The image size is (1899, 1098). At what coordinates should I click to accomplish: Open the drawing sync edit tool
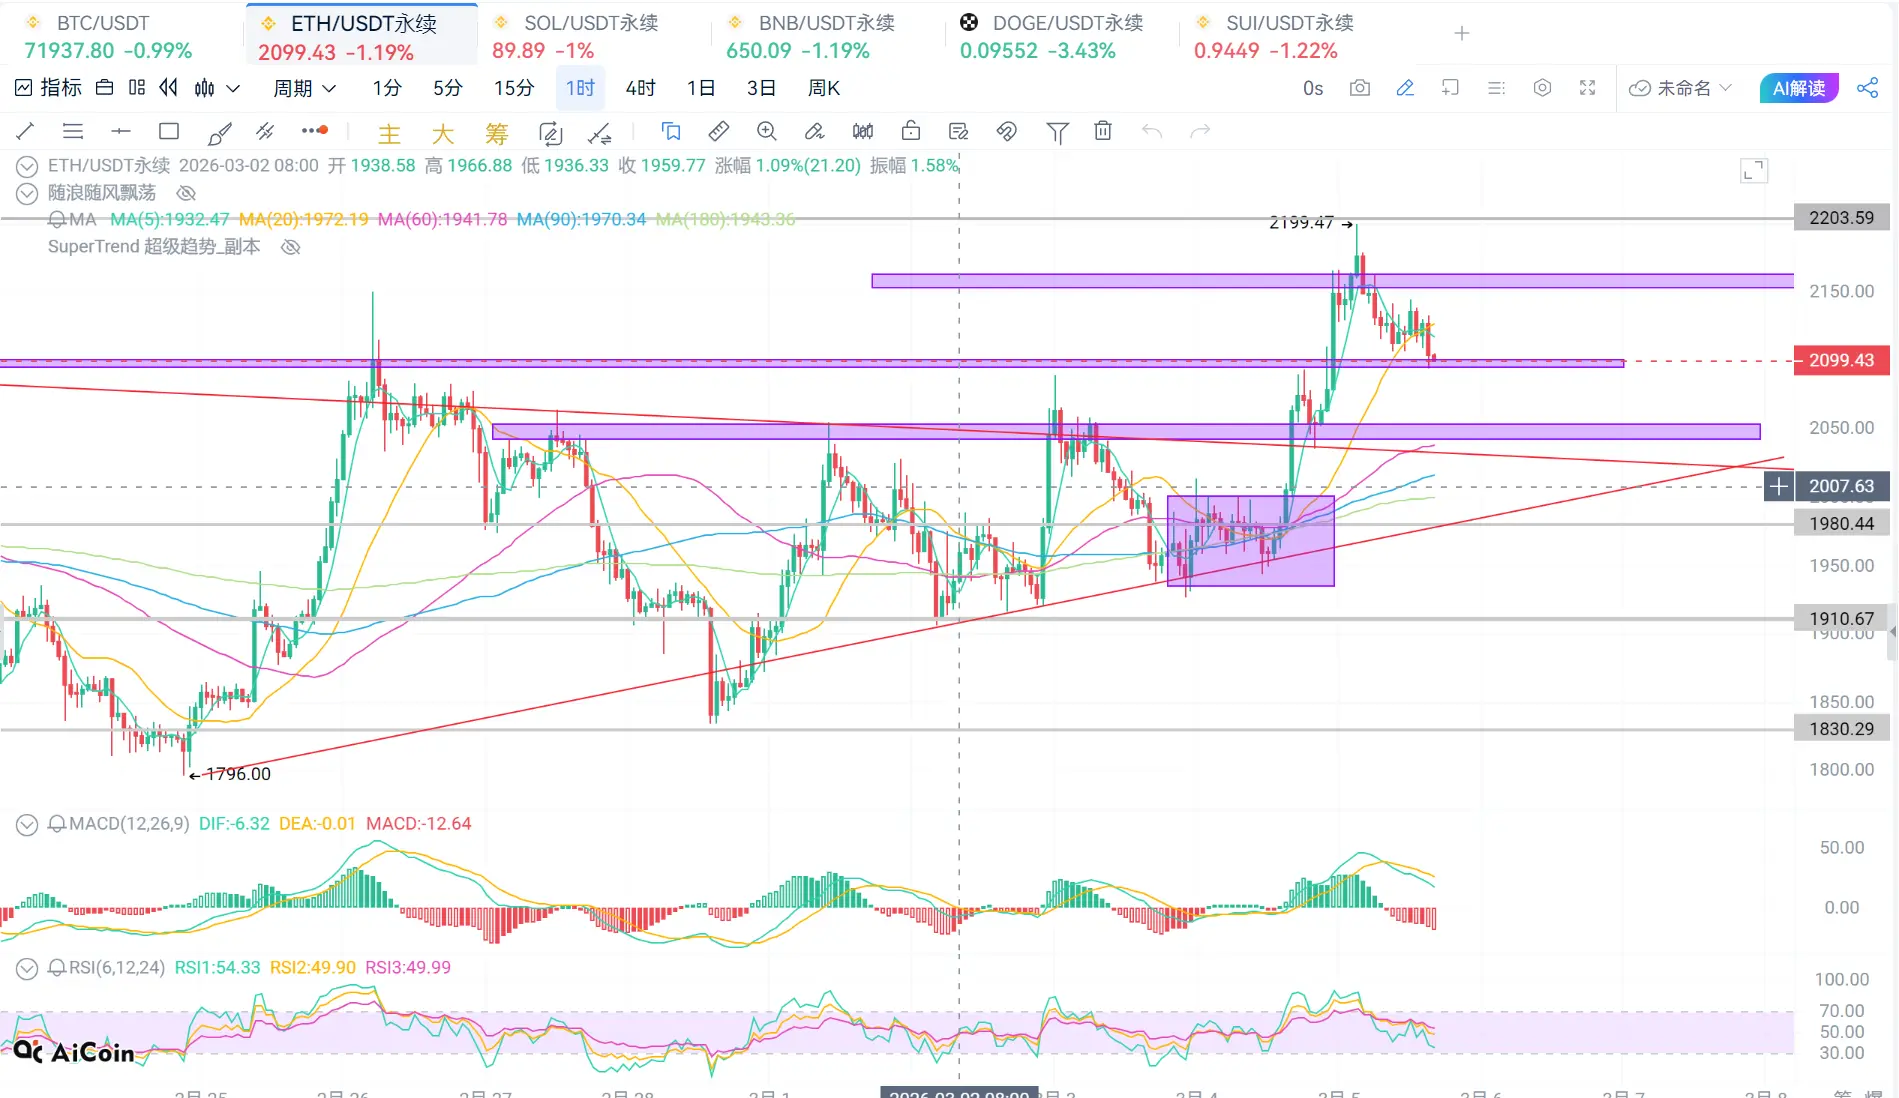[550, 133]
